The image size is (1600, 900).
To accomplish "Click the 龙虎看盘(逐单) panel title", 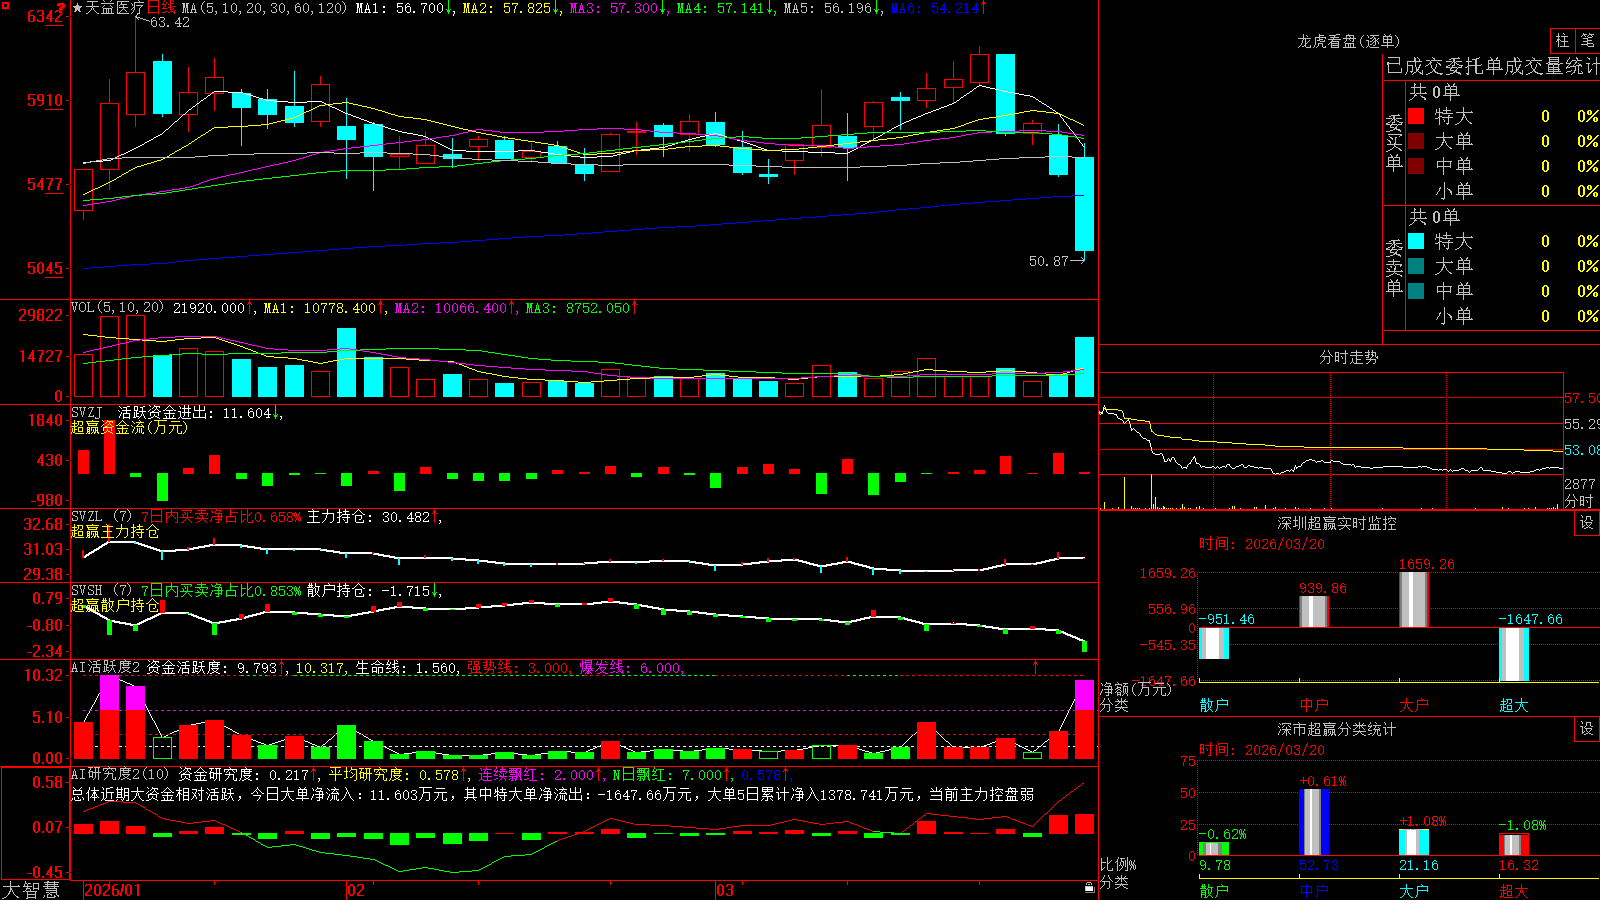I will tap(1349, 41).
